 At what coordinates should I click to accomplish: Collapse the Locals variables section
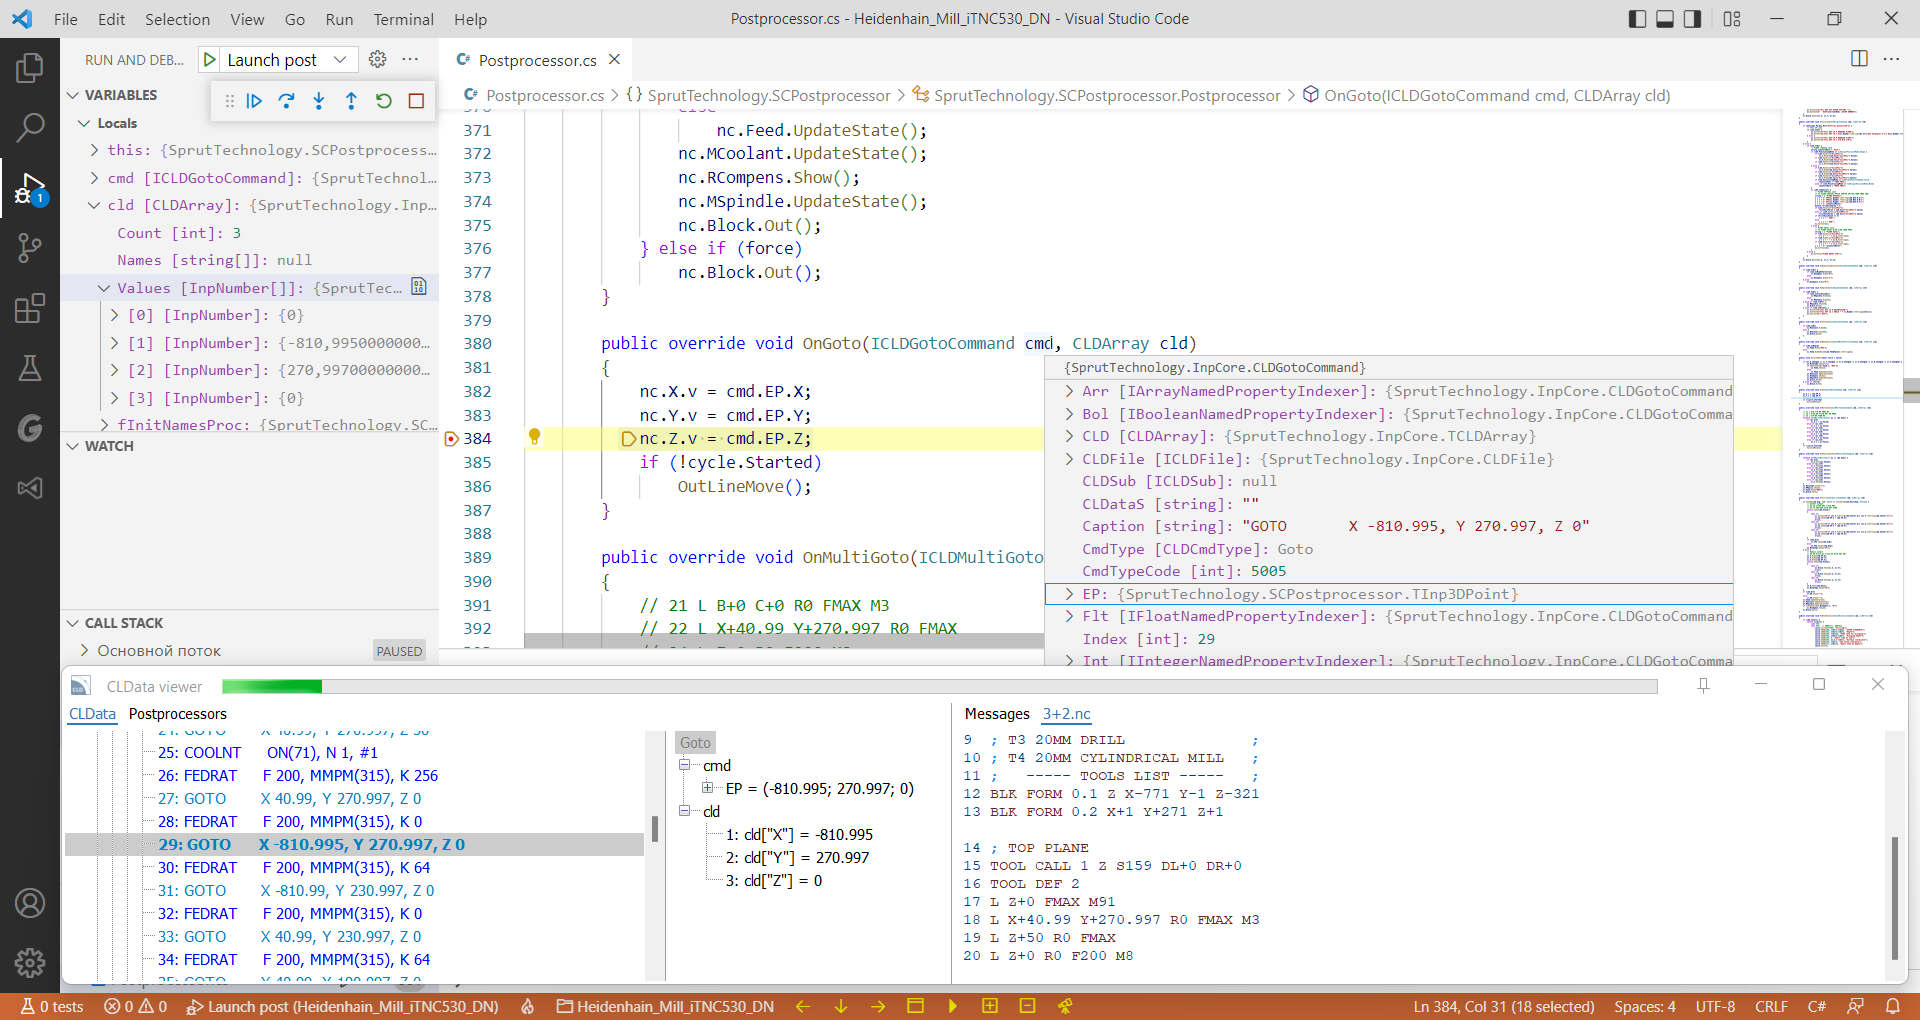(84, 123)
